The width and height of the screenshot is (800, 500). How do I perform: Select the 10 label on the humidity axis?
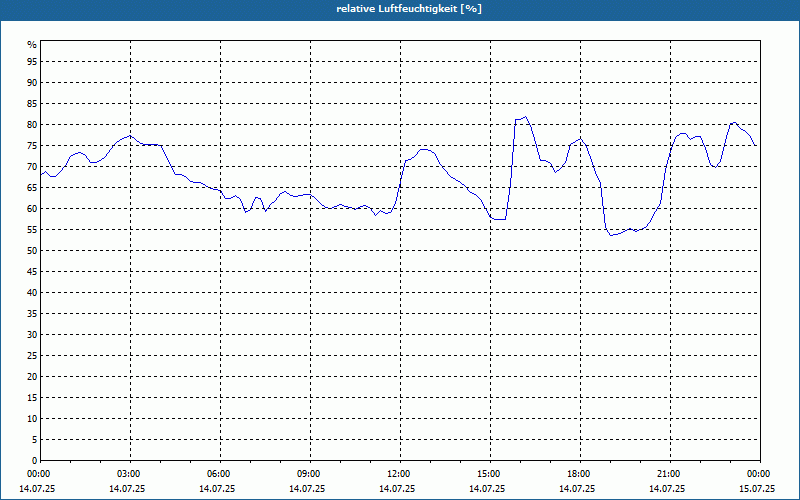(32, 419)
